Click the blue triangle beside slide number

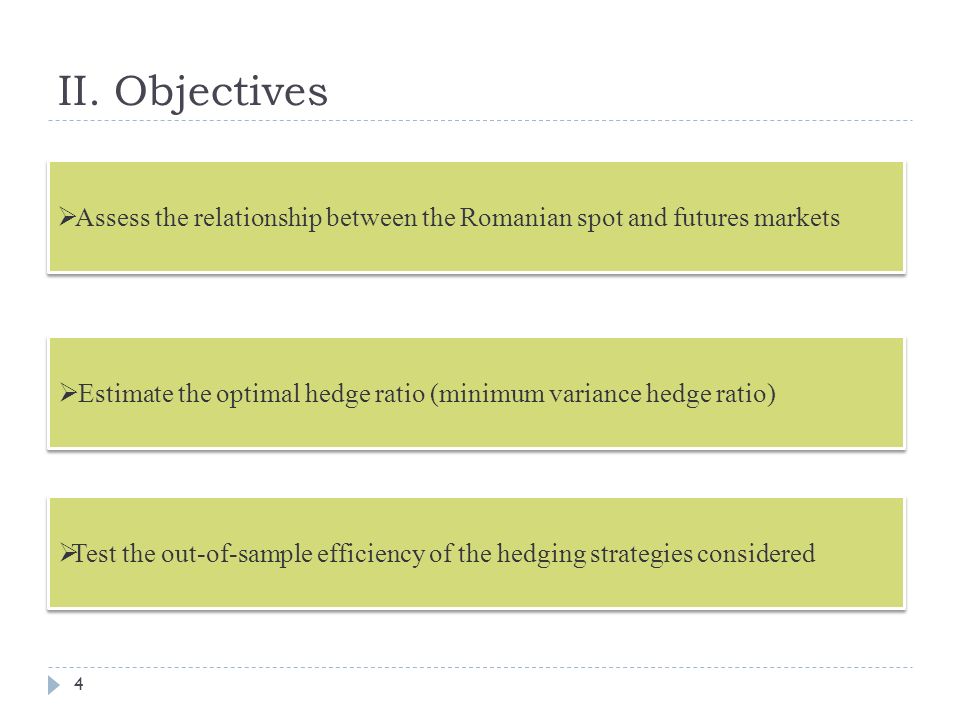click(54, 685)
